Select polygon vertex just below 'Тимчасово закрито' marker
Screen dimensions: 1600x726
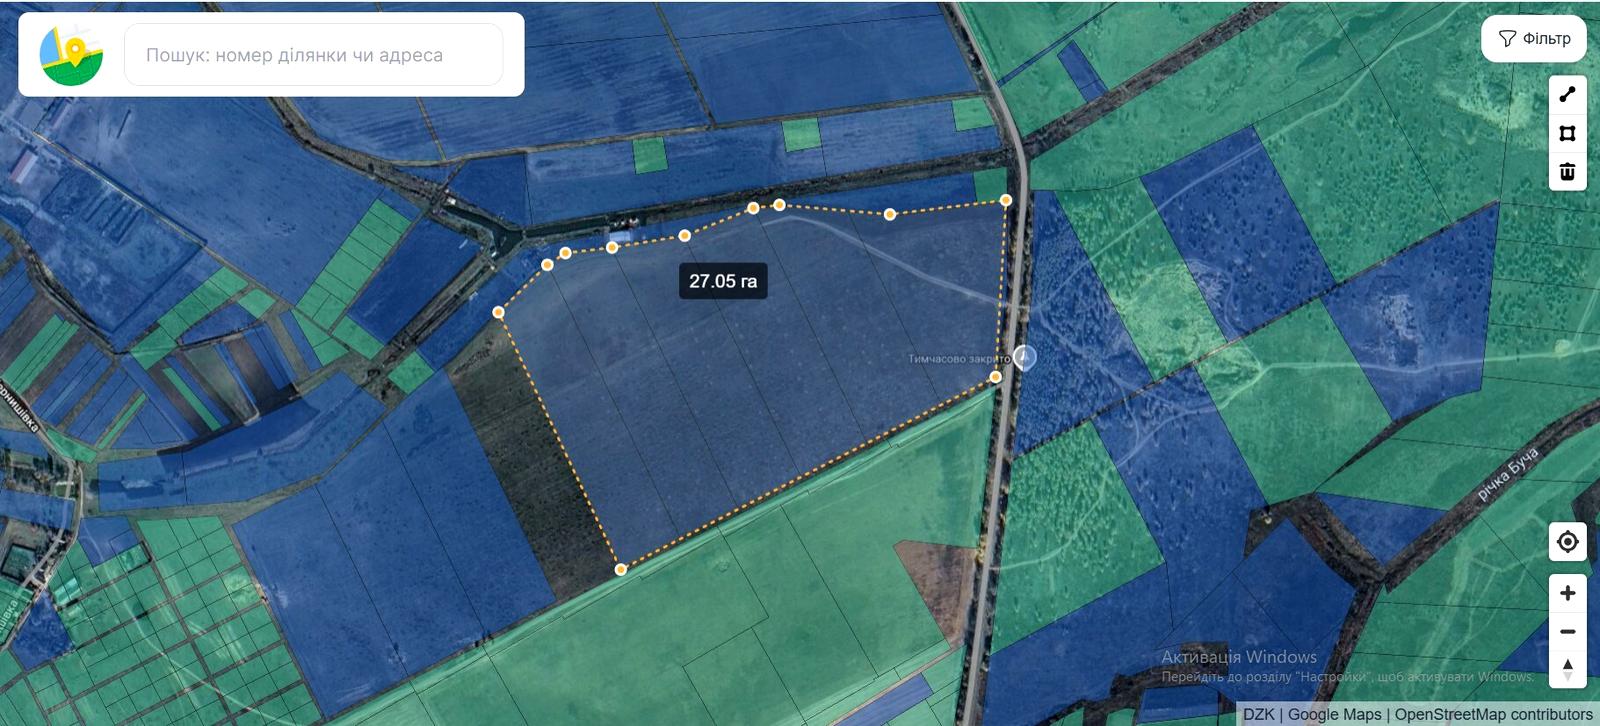(995, 377)
